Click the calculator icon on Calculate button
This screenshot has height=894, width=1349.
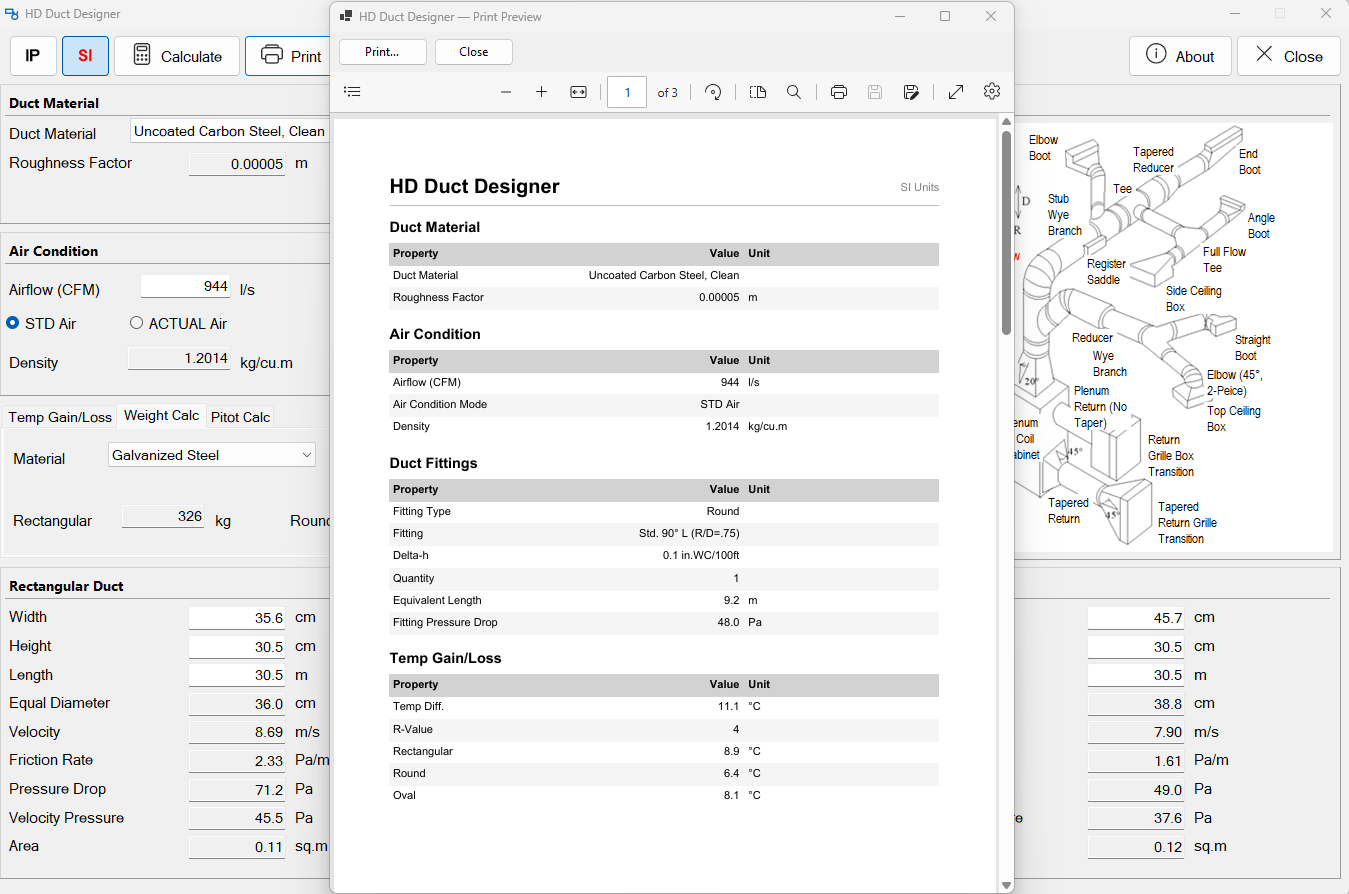(142, 56)
